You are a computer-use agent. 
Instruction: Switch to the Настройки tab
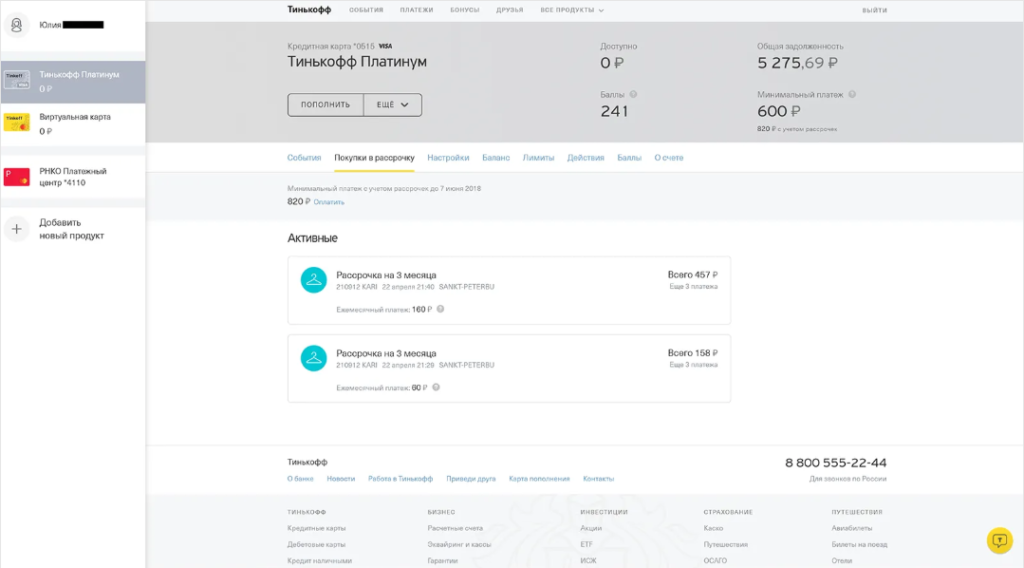(x=448, y=158)
